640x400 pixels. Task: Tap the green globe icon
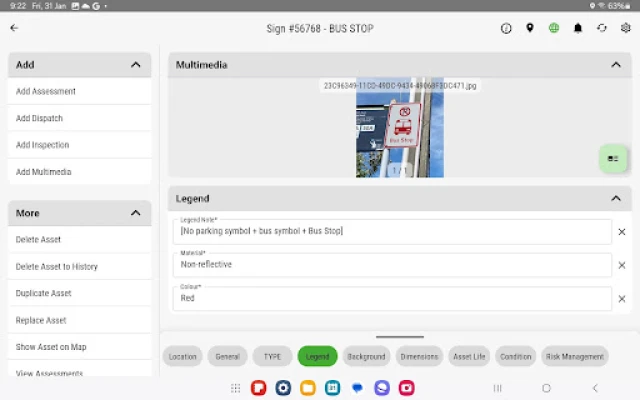tap(554, 28)
